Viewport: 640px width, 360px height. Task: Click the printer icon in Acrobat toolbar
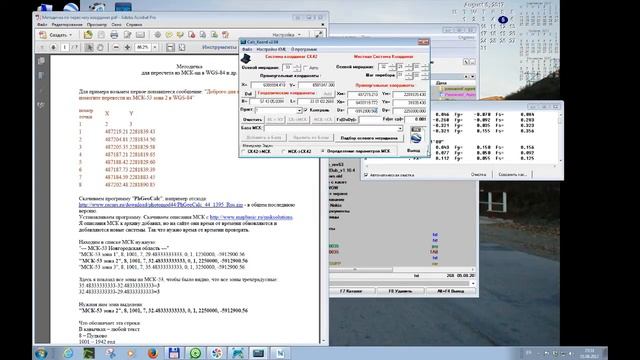coord(114,35)
